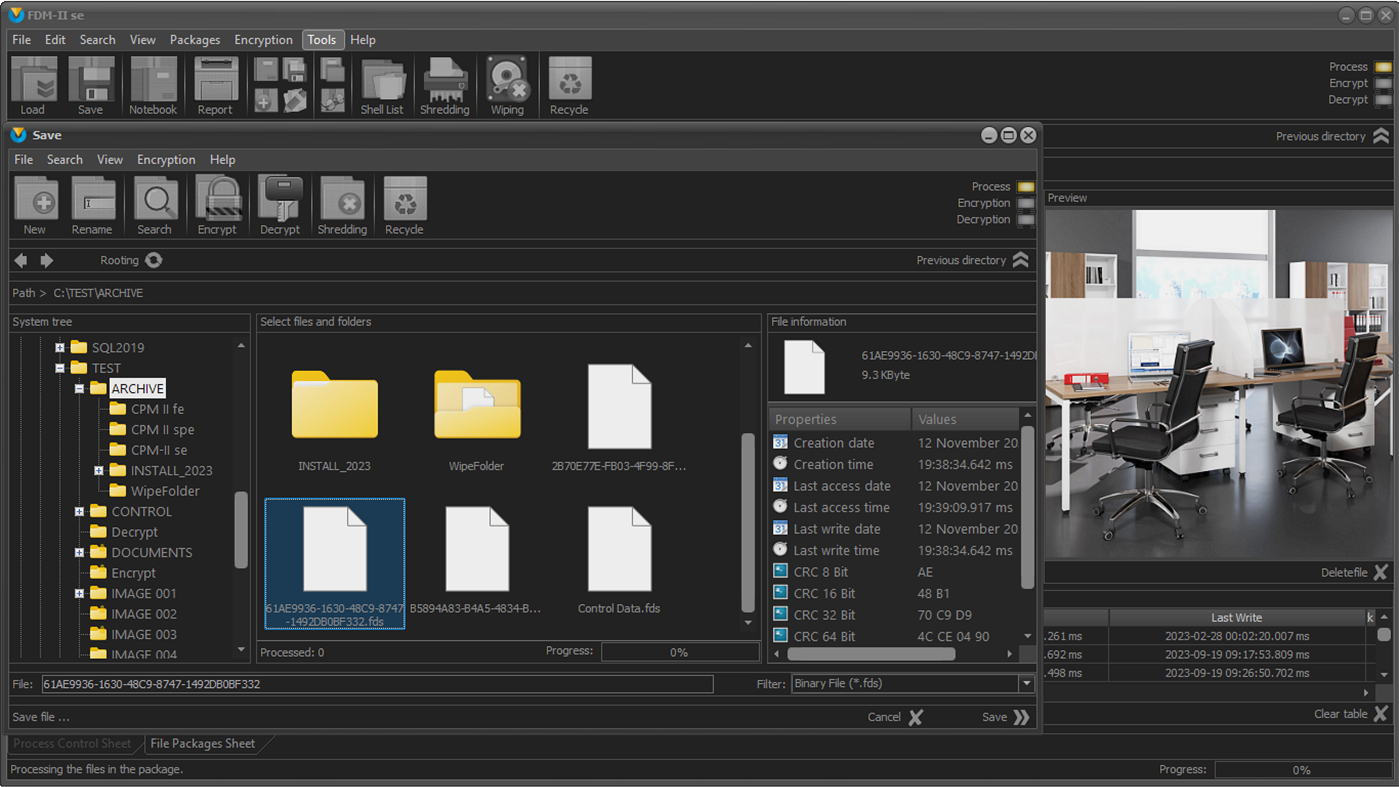1399x787 pixels.
Task: Expand the SQL2019 tree node
Action: 60,348
